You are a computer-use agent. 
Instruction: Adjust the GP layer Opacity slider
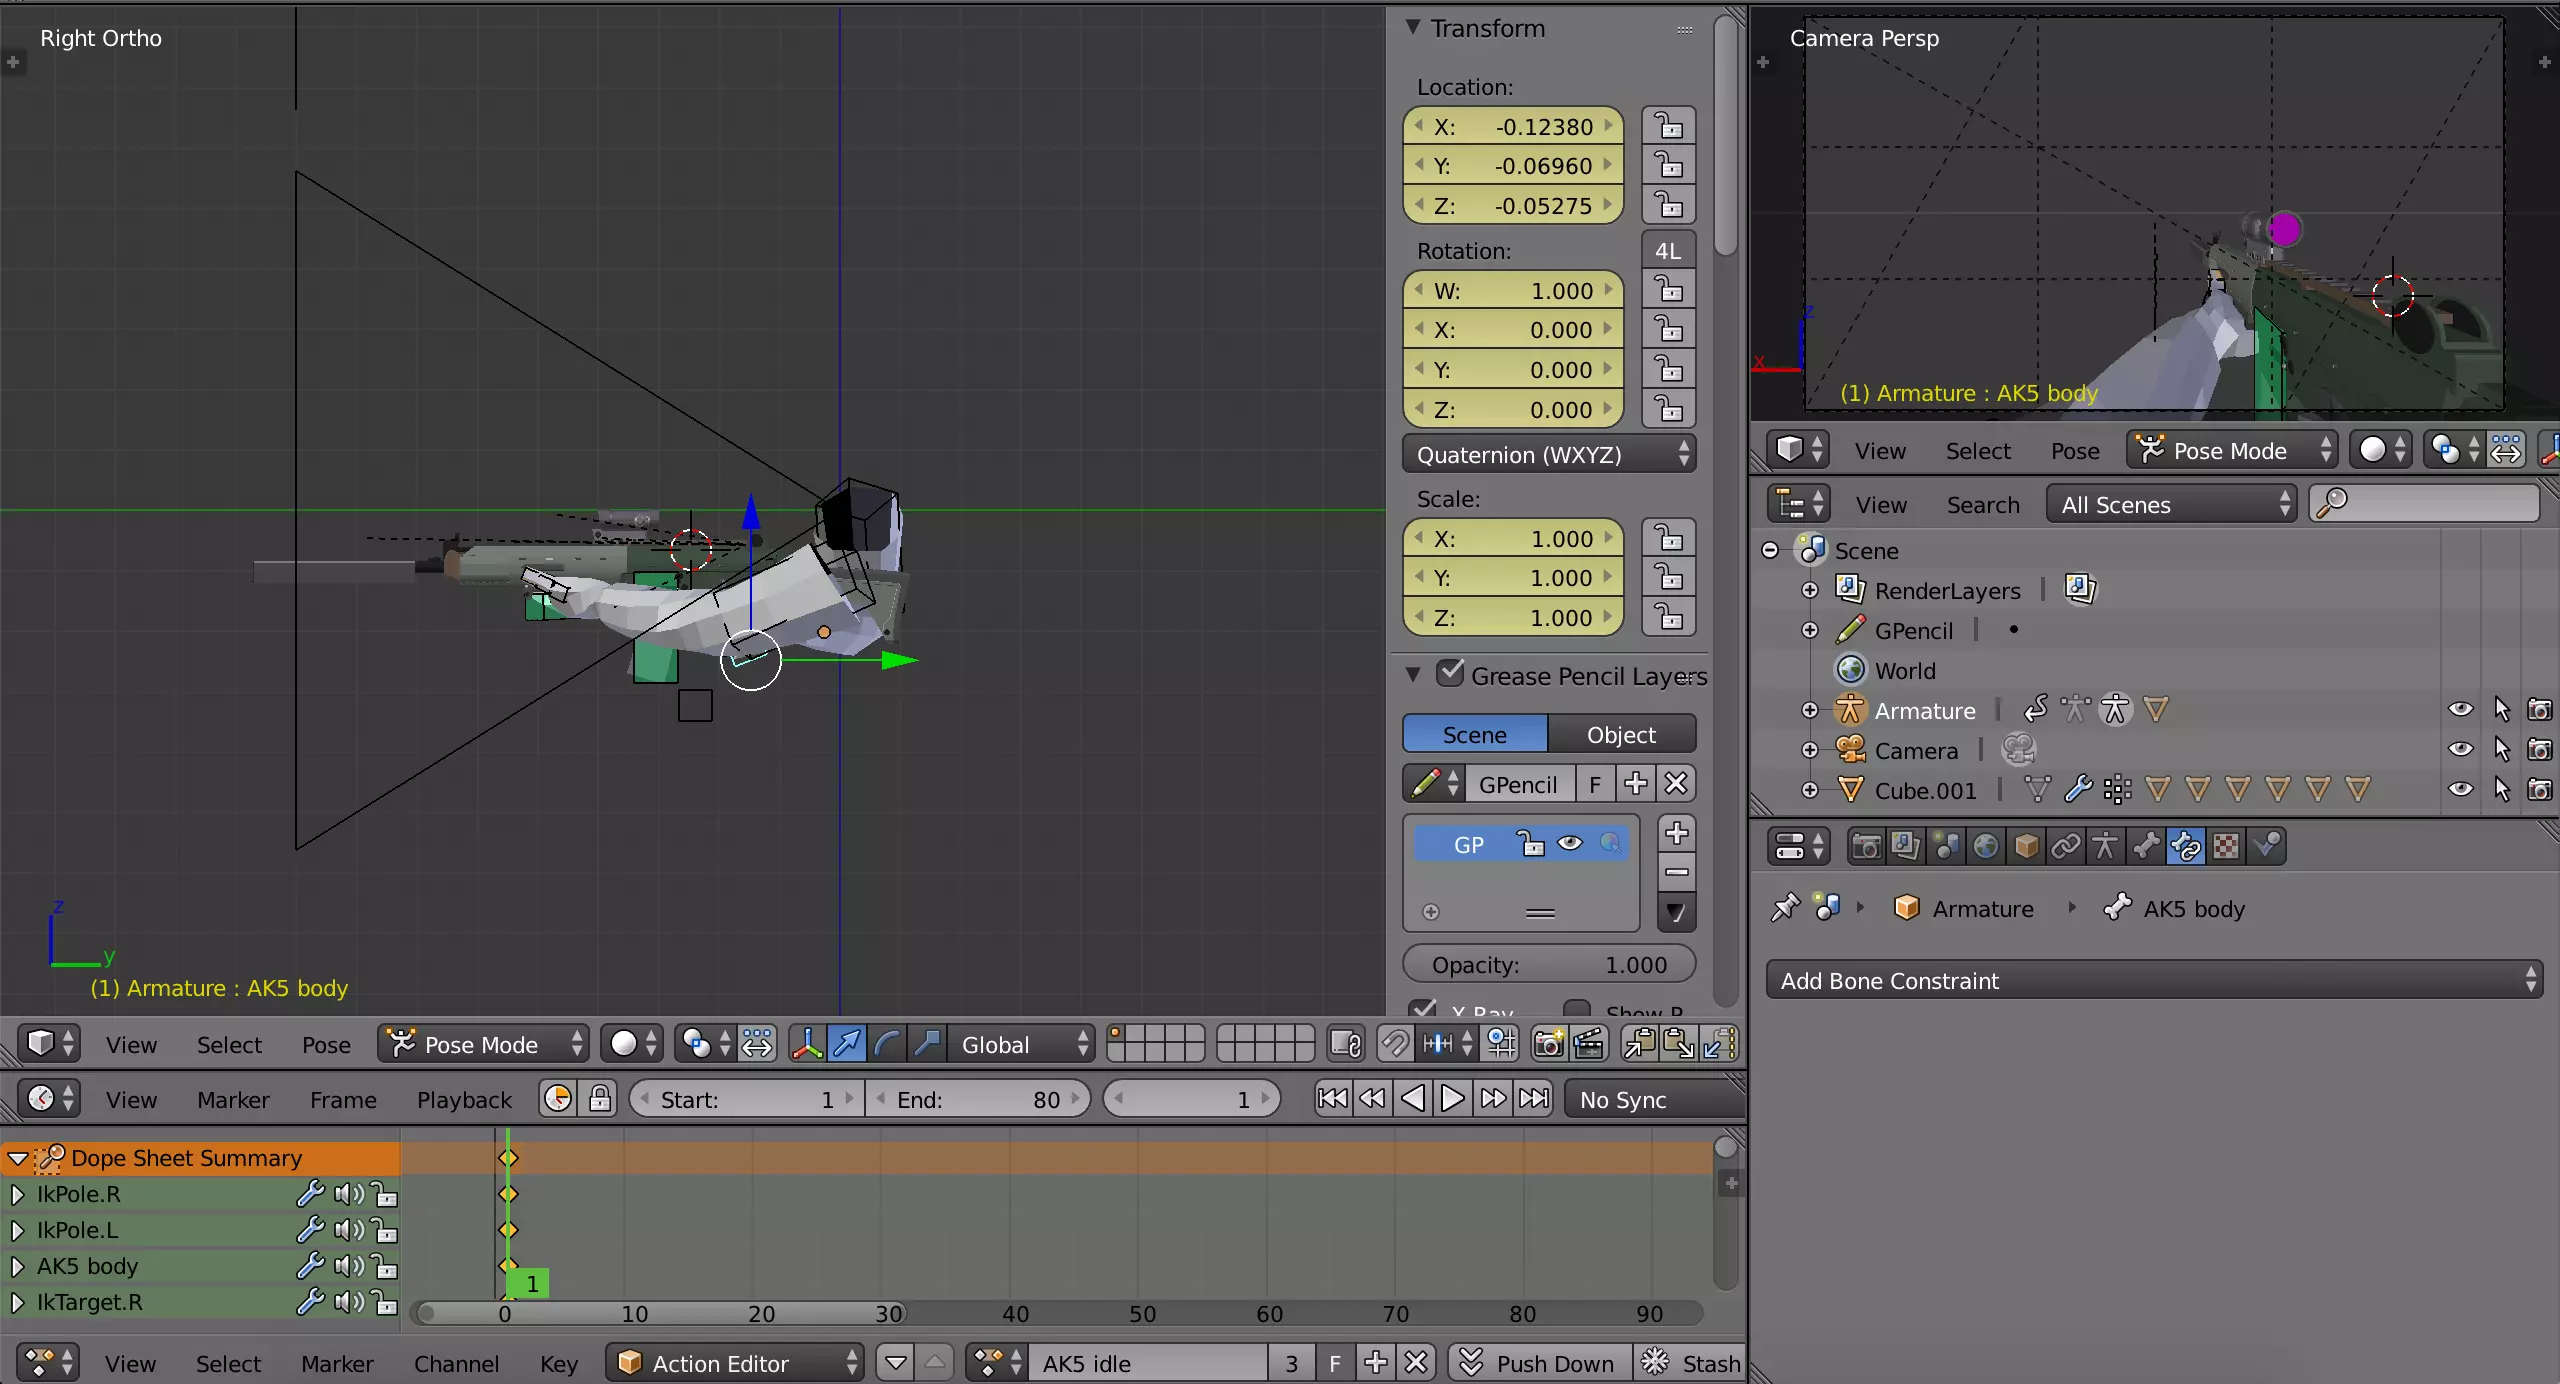(x=1548, y=965)
